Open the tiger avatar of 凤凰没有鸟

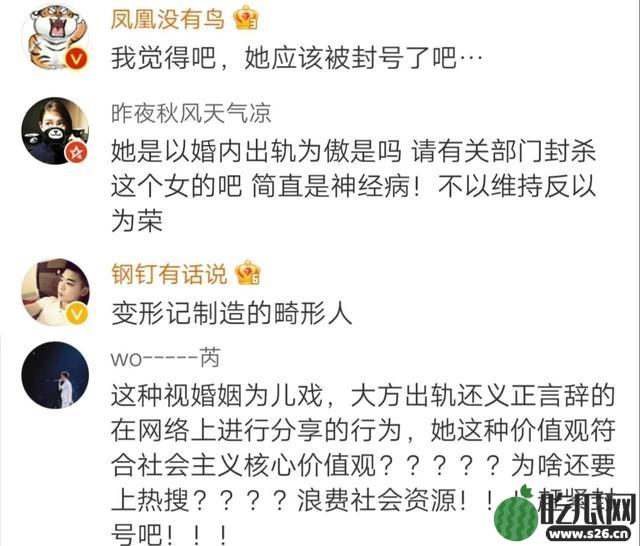[55, 37]
